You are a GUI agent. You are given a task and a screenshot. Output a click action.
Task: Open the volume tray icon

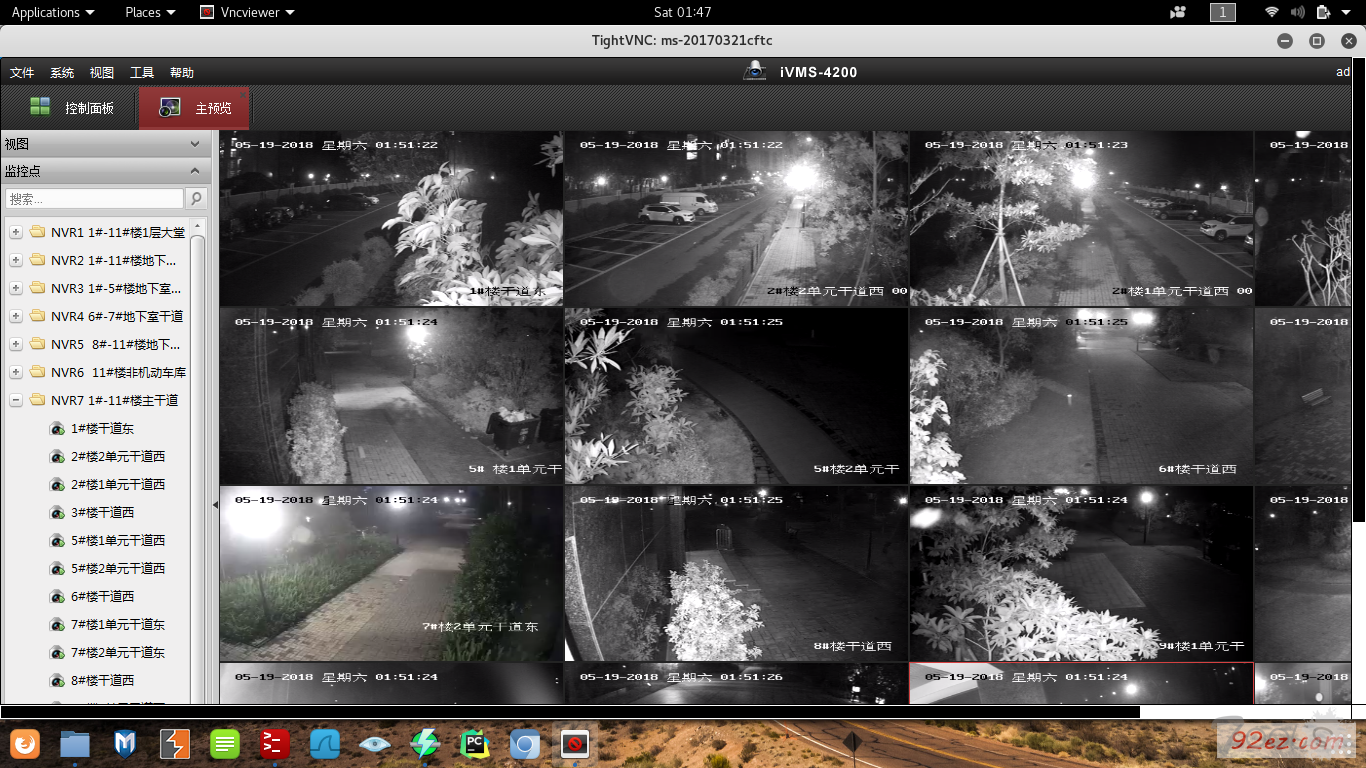tap(1298, 12)
